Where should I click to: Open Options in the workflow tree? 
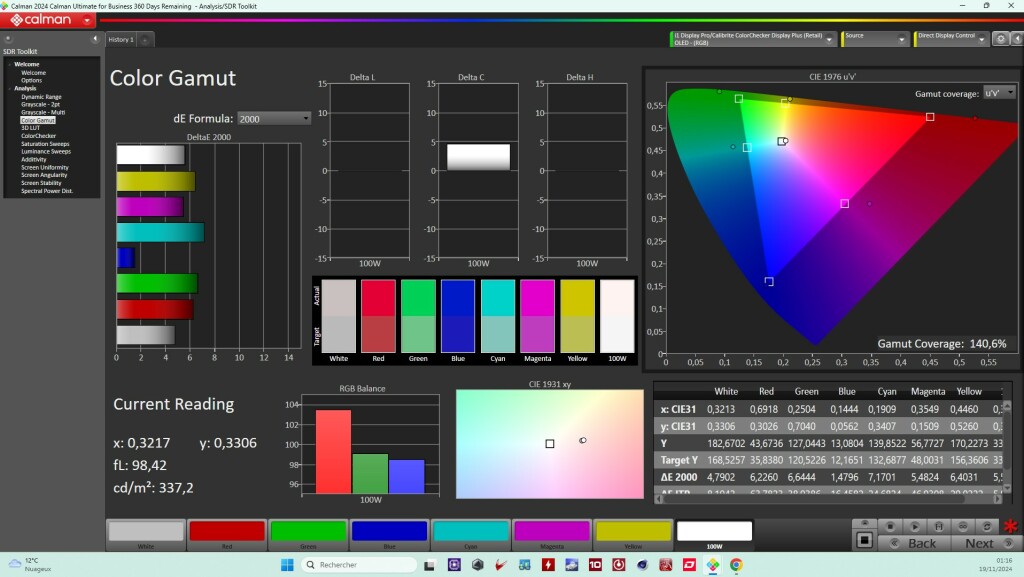click(31, 80)
